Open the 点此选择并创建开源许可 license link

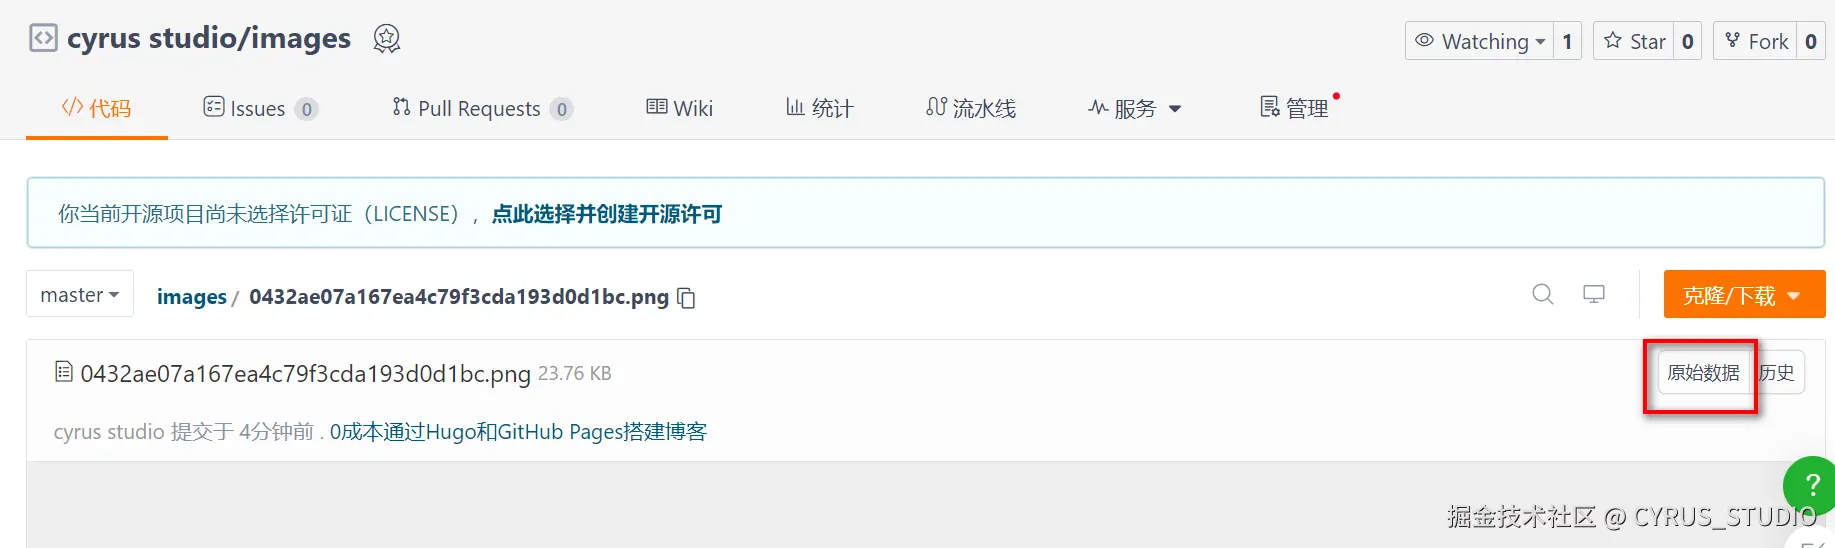(x=607, y=214)
